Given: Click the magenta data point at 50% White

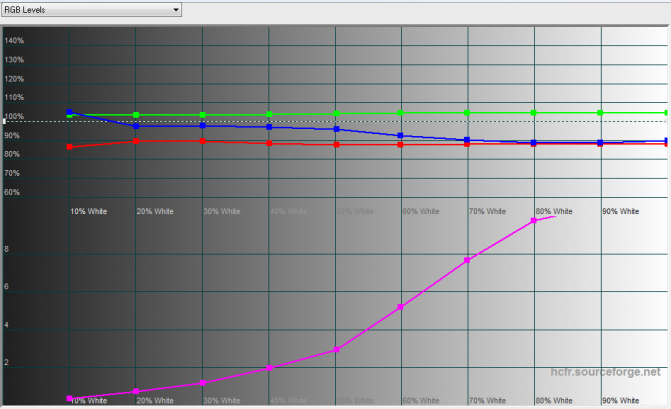Looking at the screenshot, I should [336, 349].
